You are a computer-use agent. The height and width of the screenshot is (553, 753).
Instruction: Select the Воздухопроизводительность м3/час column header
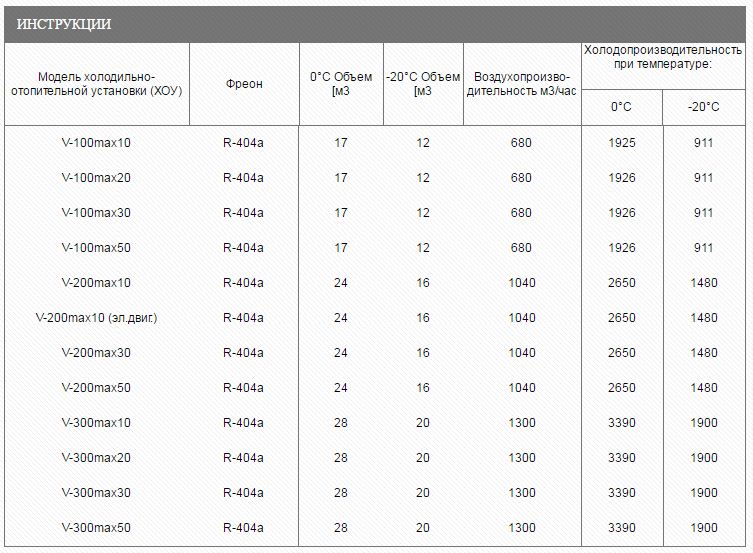[522, 84]
